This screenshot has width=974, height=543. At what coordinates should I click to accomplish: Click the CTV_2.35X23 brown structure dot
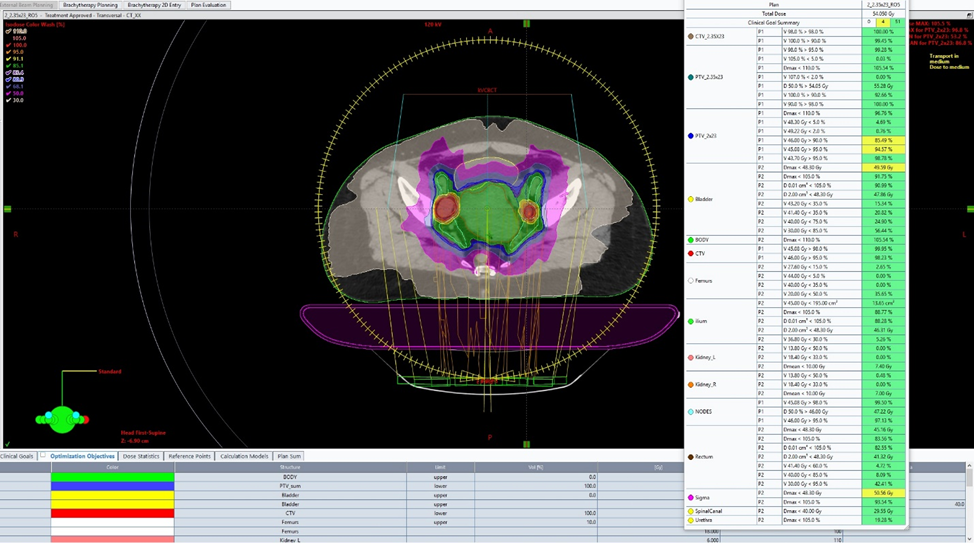click(x=689, y=36)
